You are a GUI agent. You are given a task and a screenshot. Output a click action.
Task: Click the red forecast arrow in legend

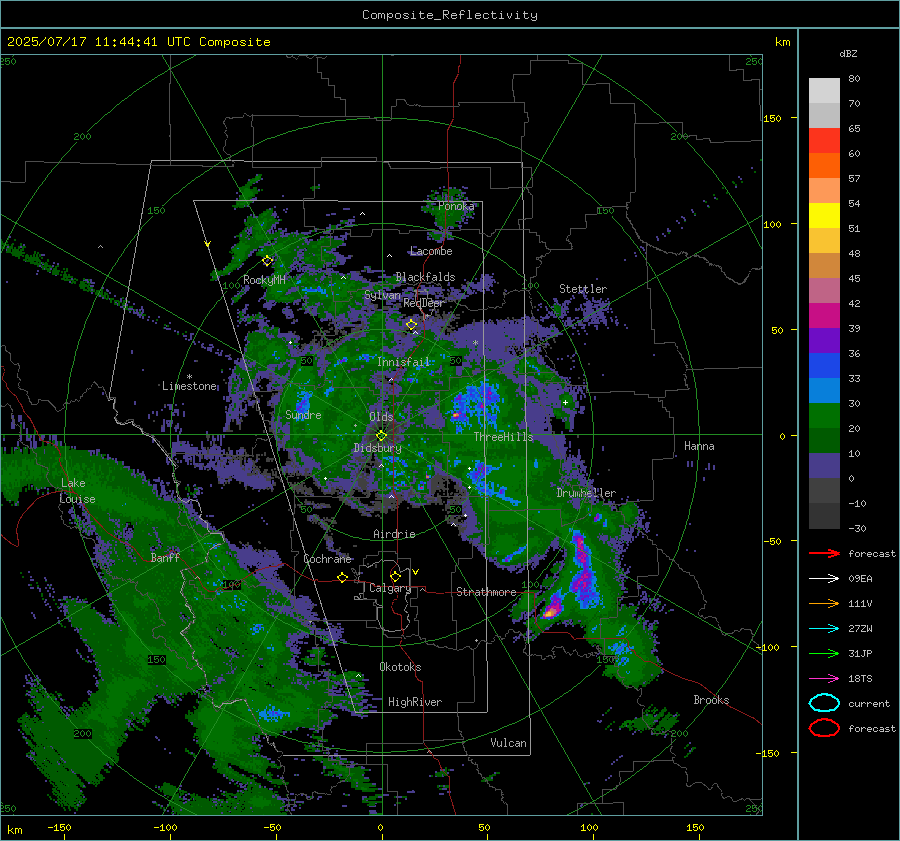824,553
